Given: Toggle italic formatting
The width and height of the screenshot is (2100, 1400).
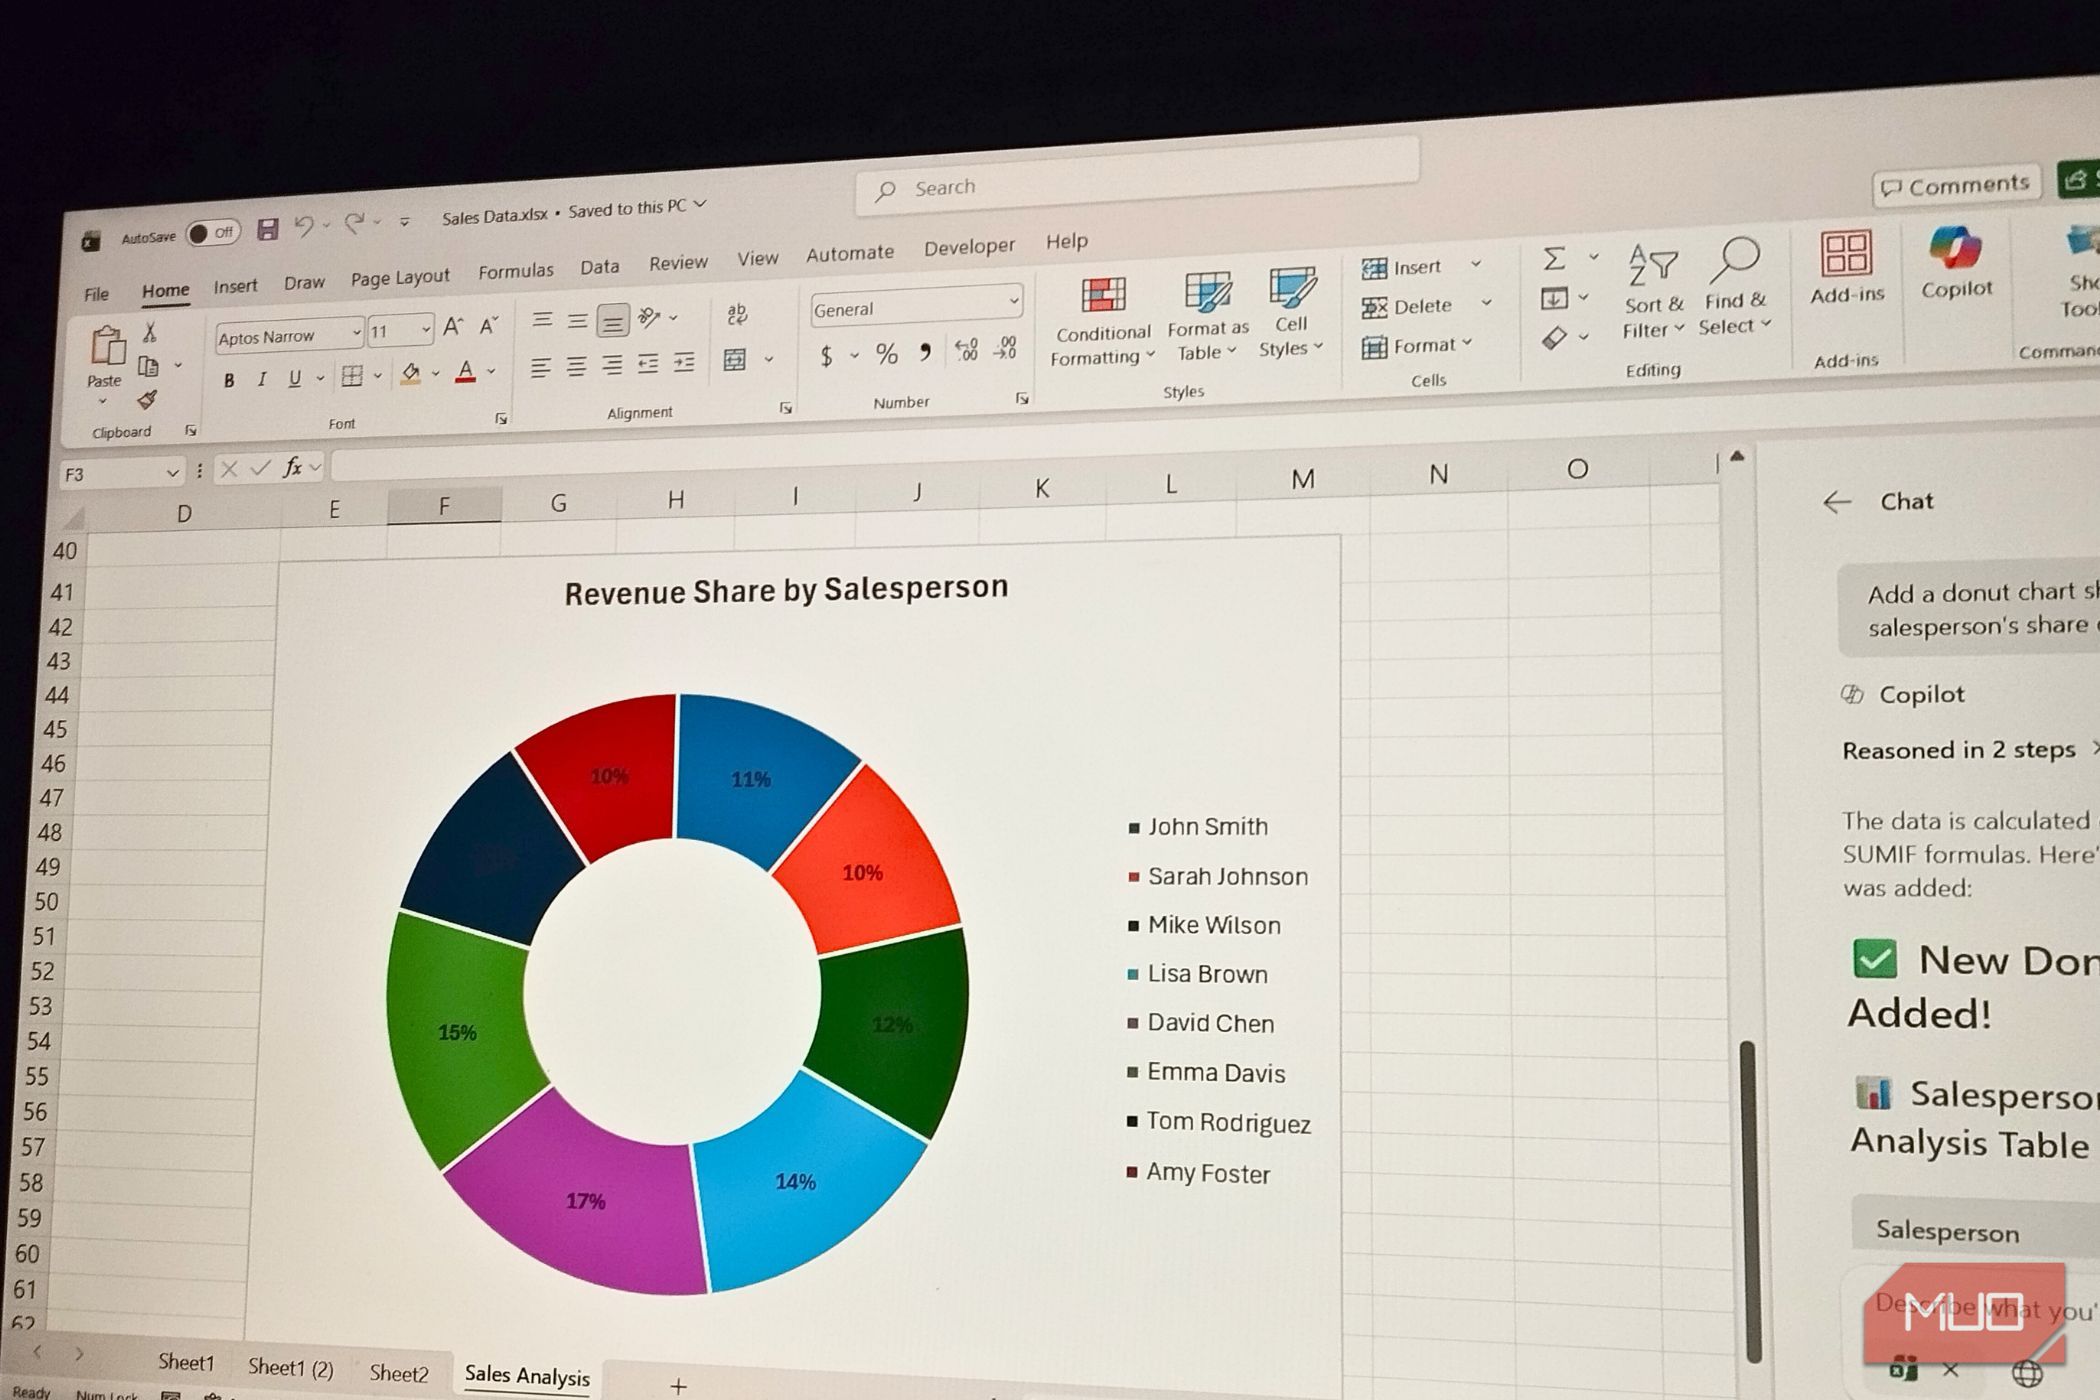Looking at the screenshot, I should click(x=262, y=379).
